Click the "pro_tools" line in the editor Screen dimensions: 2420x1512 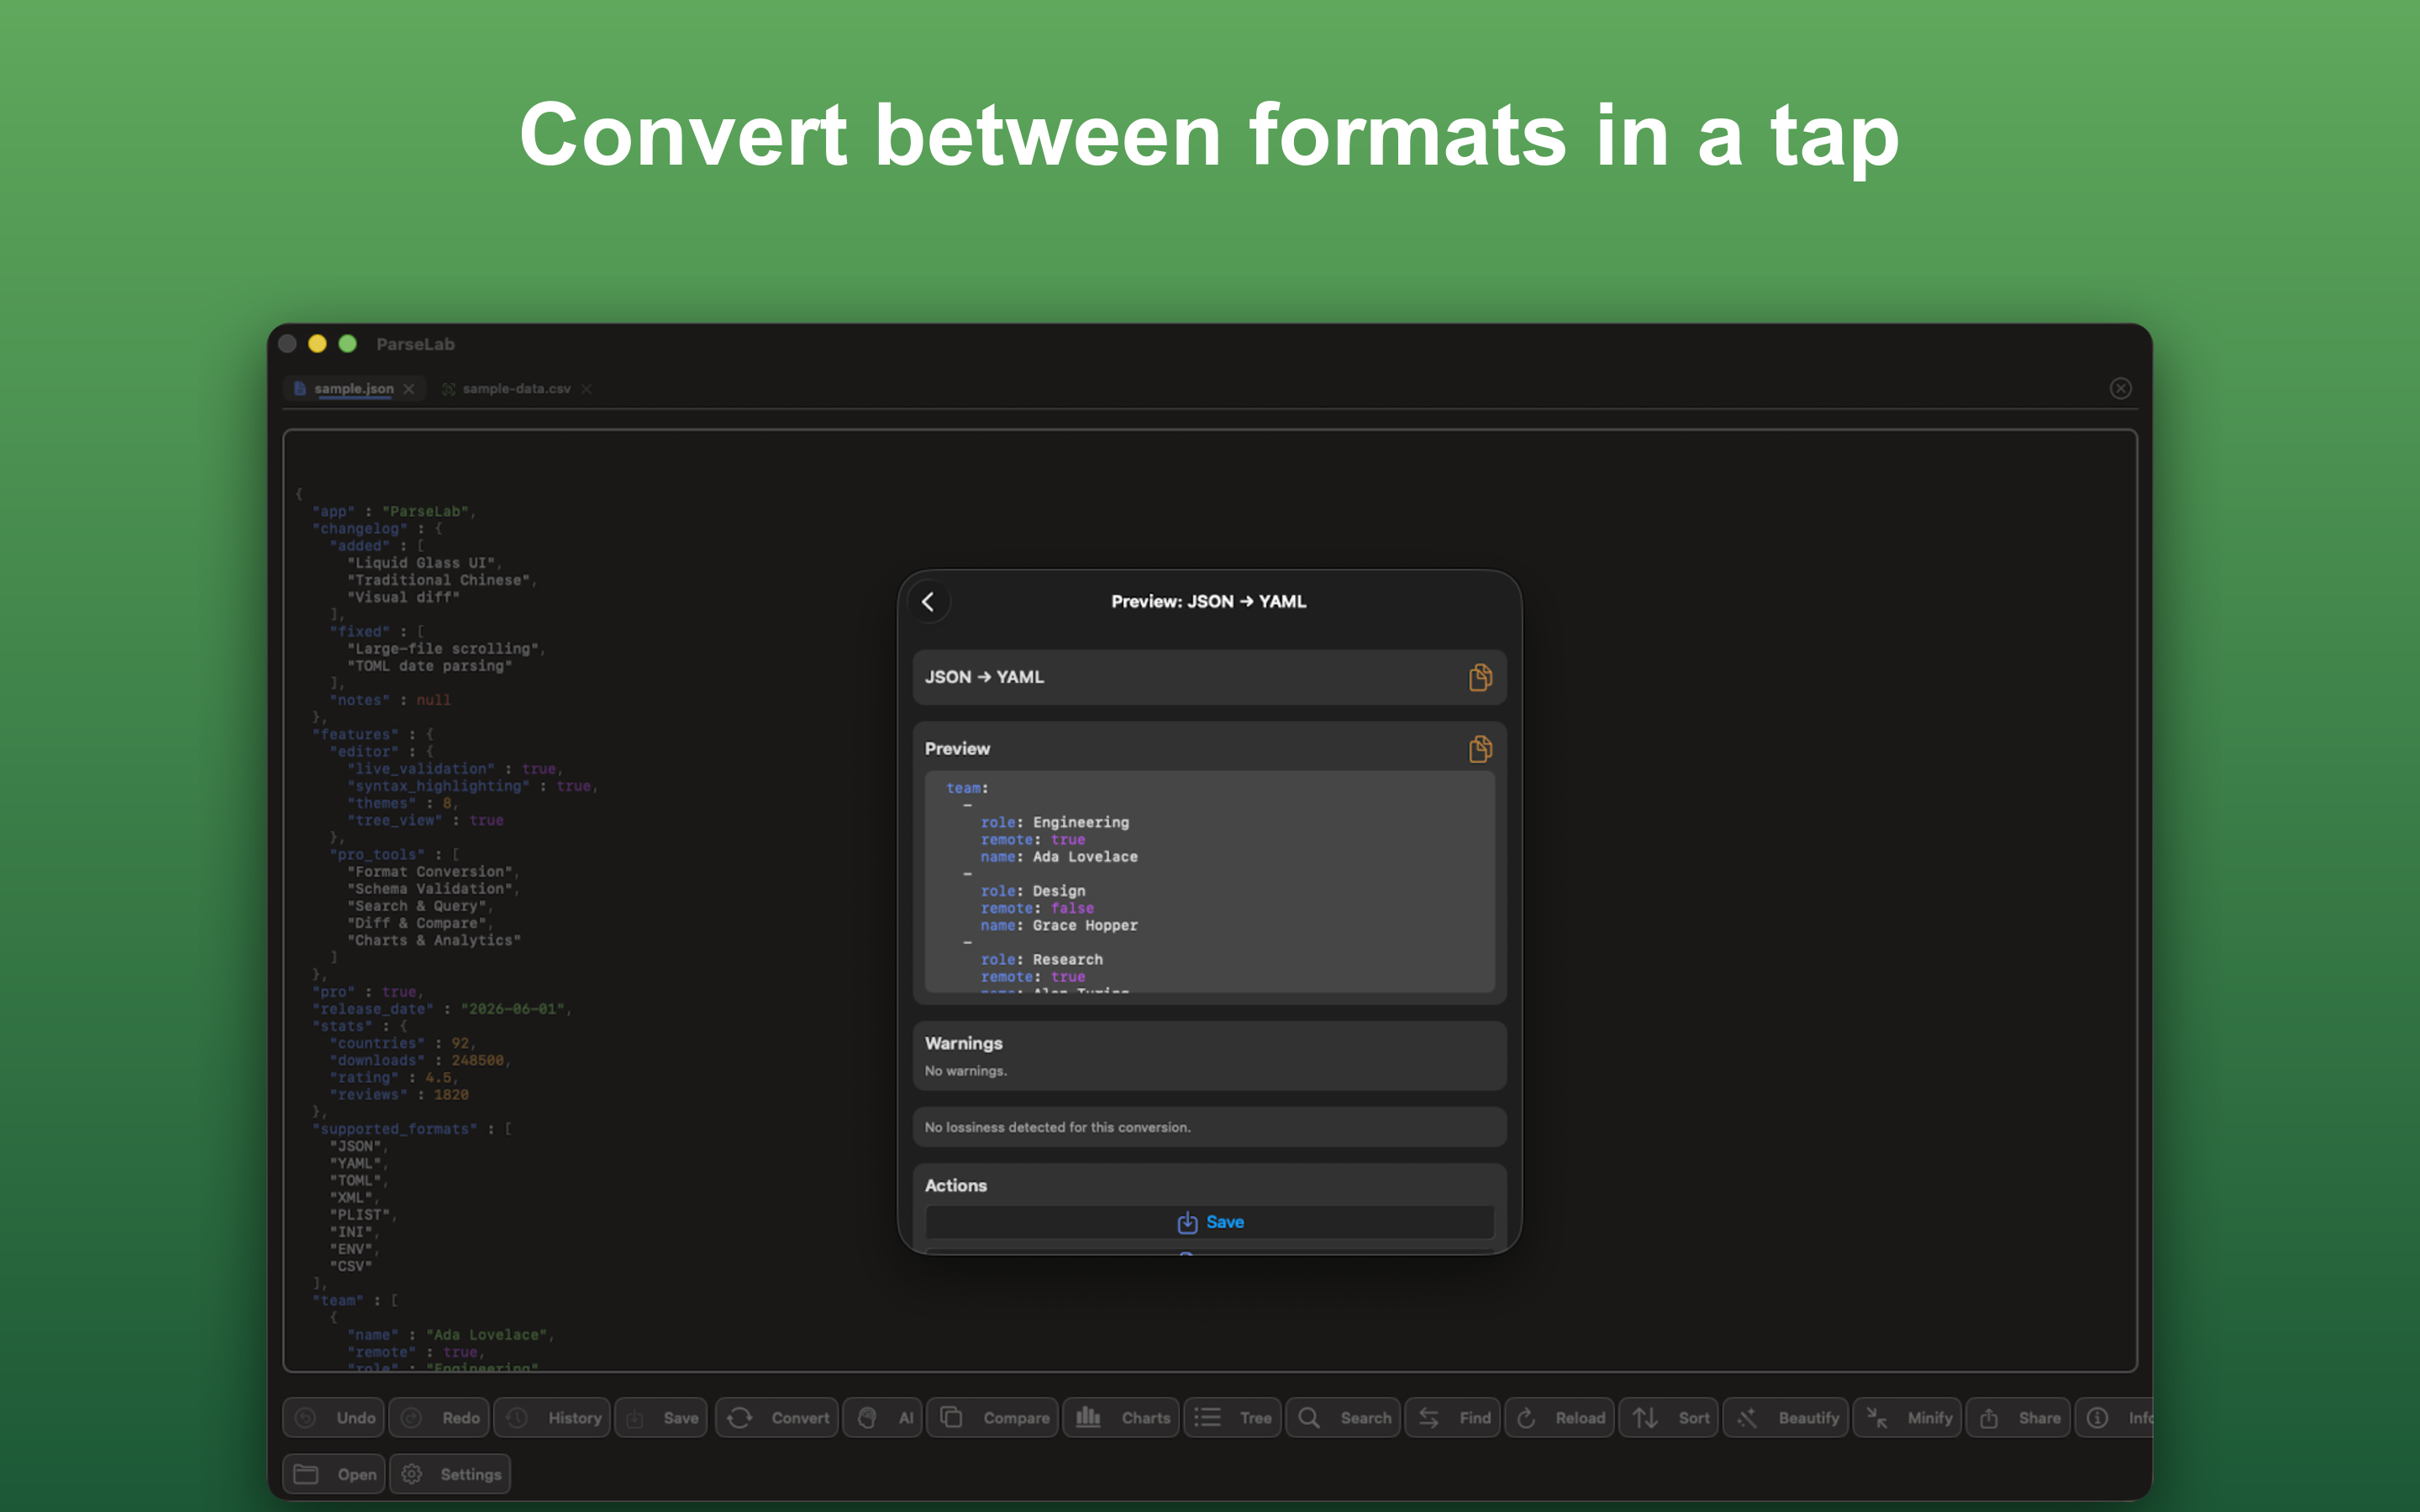point(394,855)
